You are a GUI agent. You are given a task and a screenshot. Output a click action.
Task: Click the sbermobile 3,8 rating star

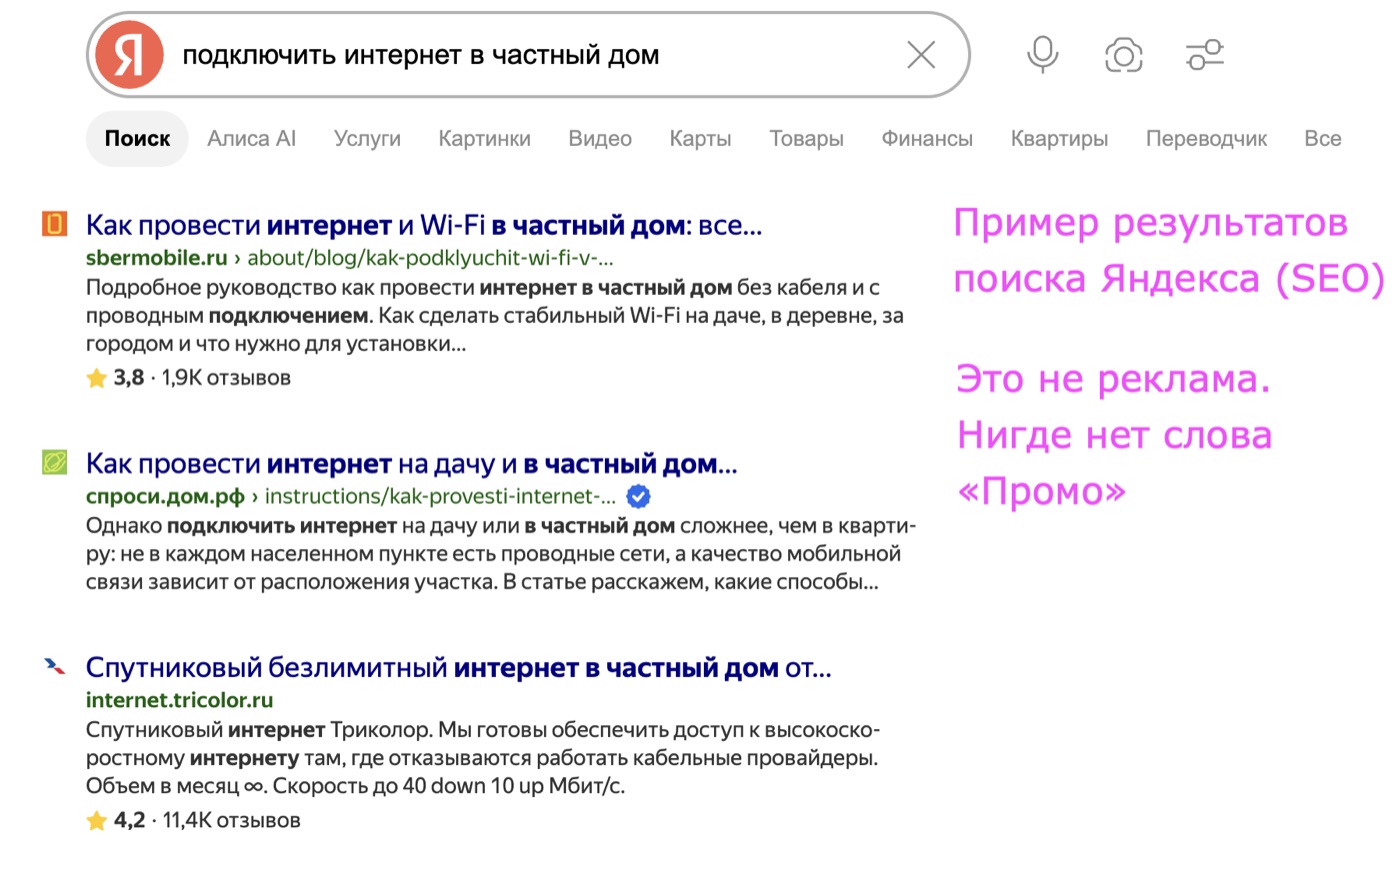[x=96, y=378]
